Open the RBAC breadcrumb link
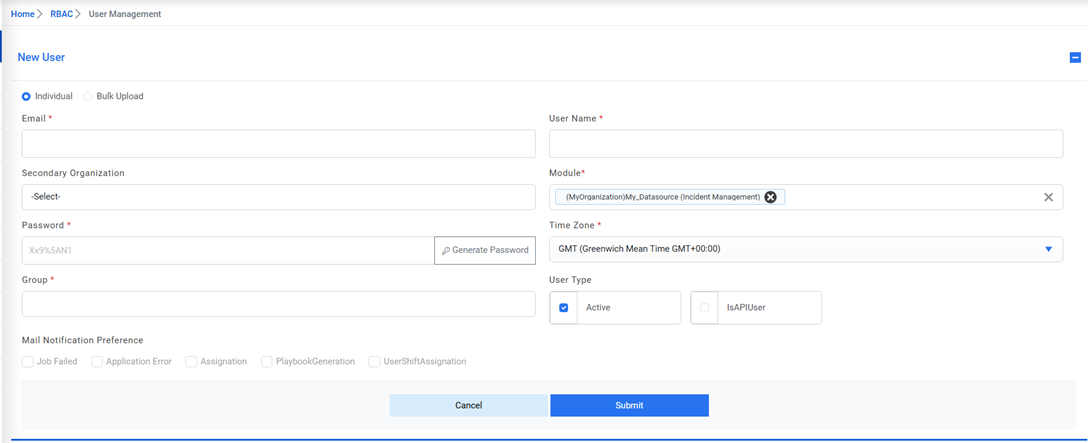The width and height of the screenshot is (1088, 443). 61,14
